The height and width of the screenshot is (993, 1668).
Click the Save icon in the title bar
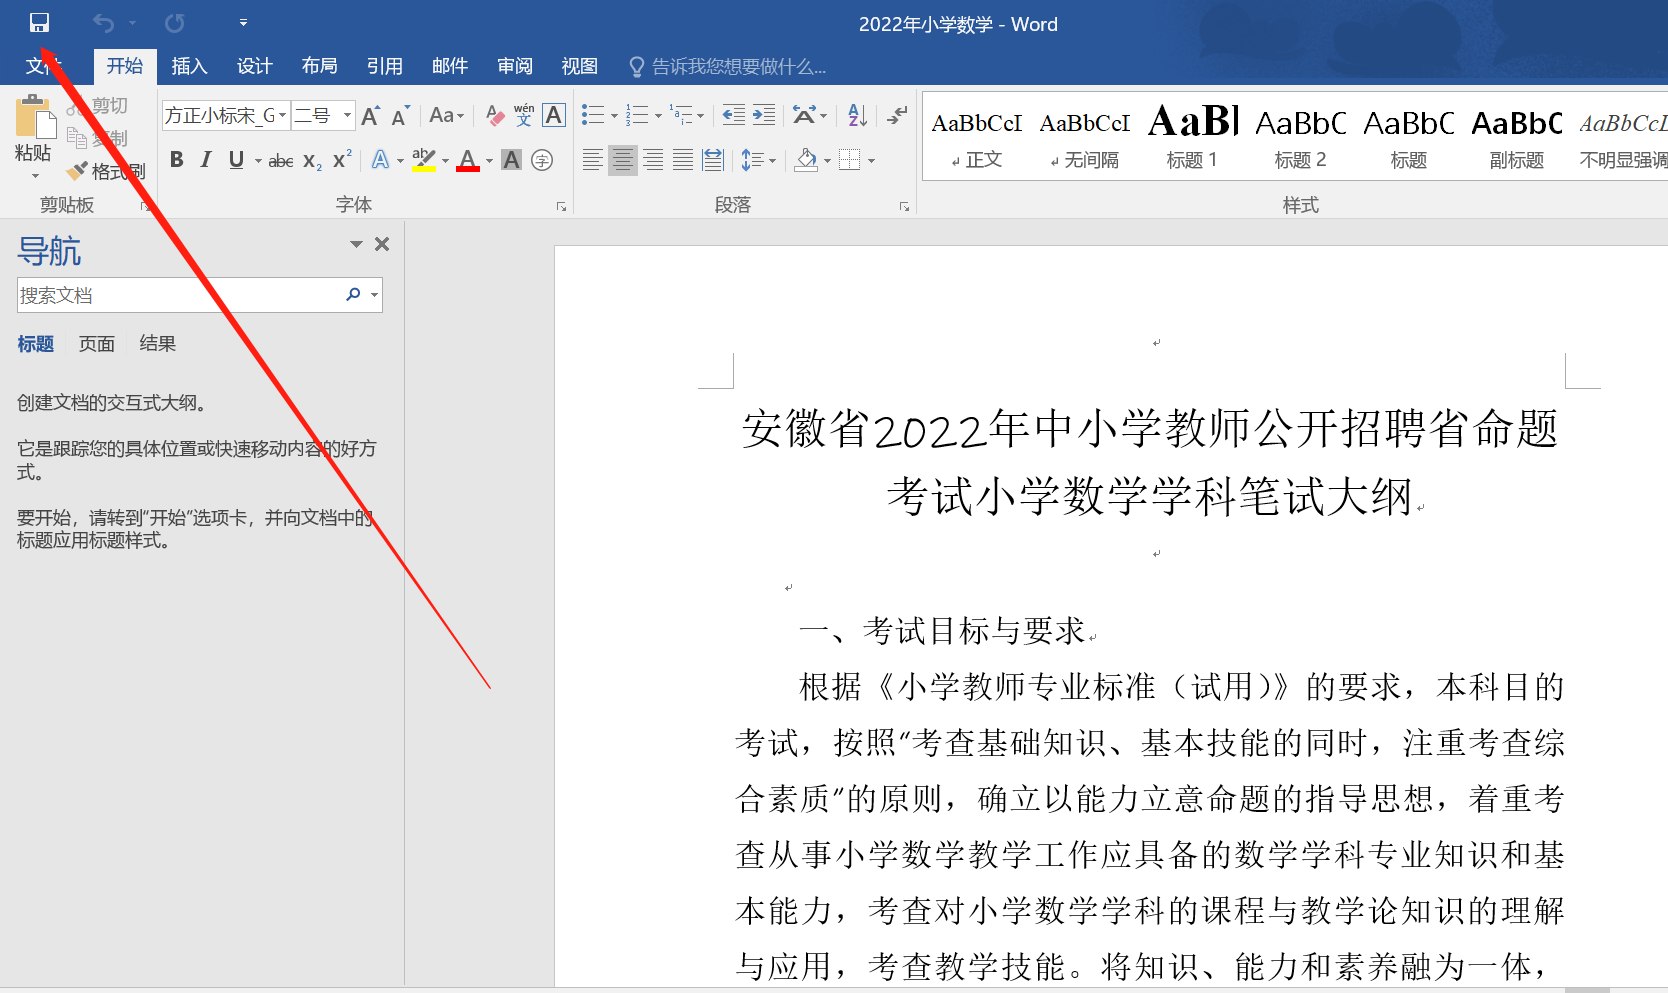[39, 22]
